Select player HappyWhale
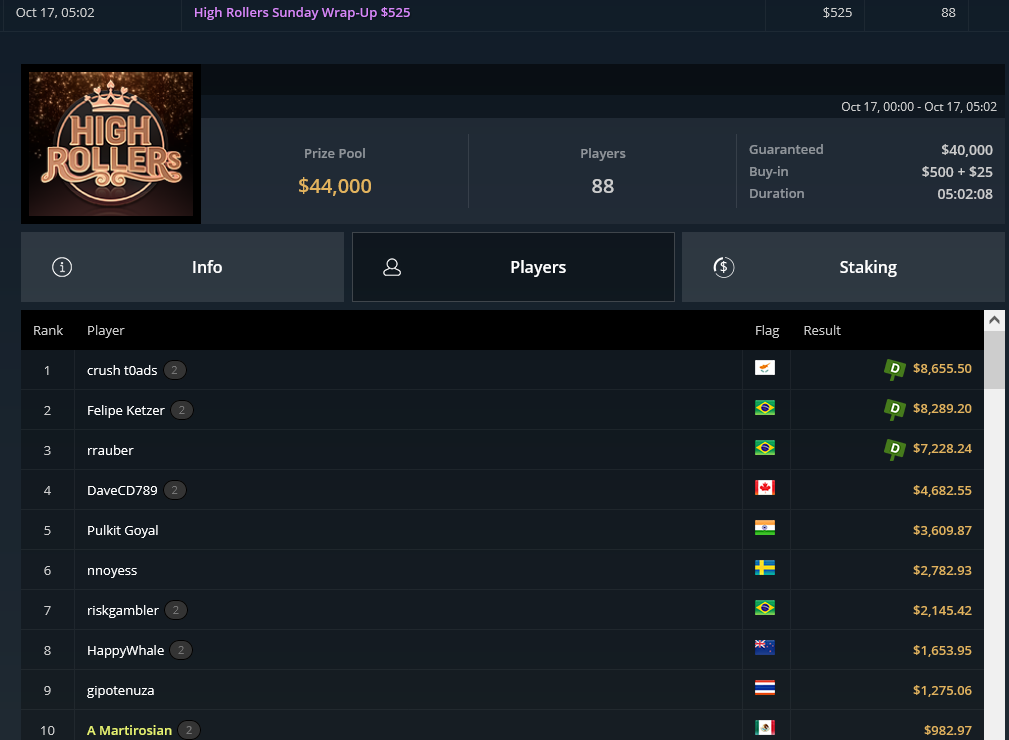1009x740 pixels. click(x=125, y=650)
